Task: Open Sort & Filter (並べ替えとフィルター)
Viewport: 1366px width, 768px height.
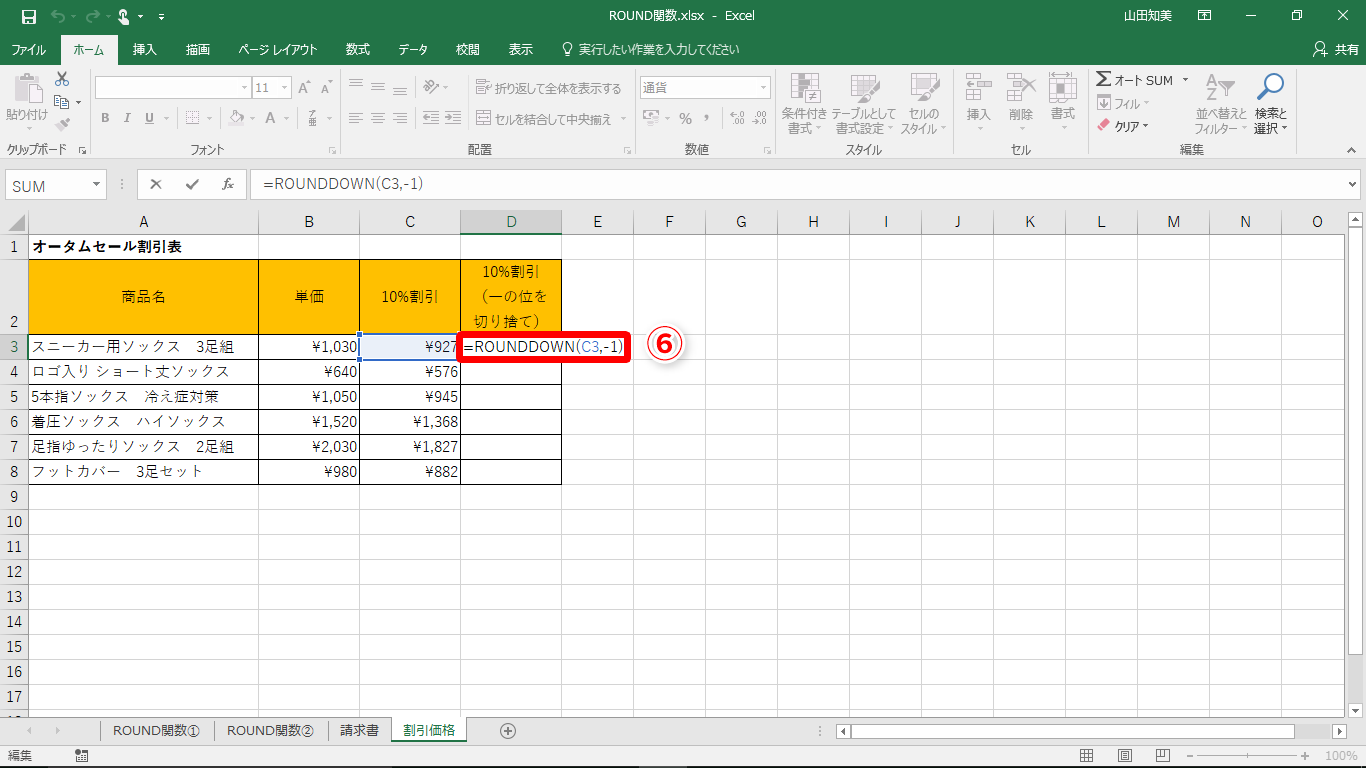Action: click(1219, 103)
